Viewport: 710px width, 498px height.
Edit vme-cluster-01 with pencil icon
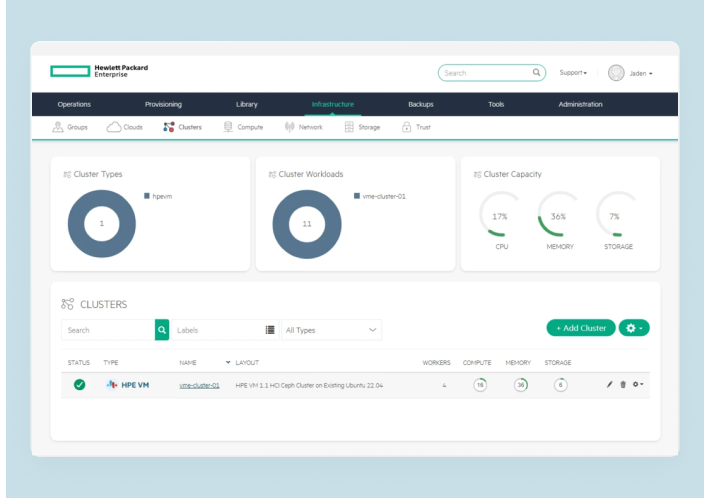pyautogui.click(x=609, y=384)
